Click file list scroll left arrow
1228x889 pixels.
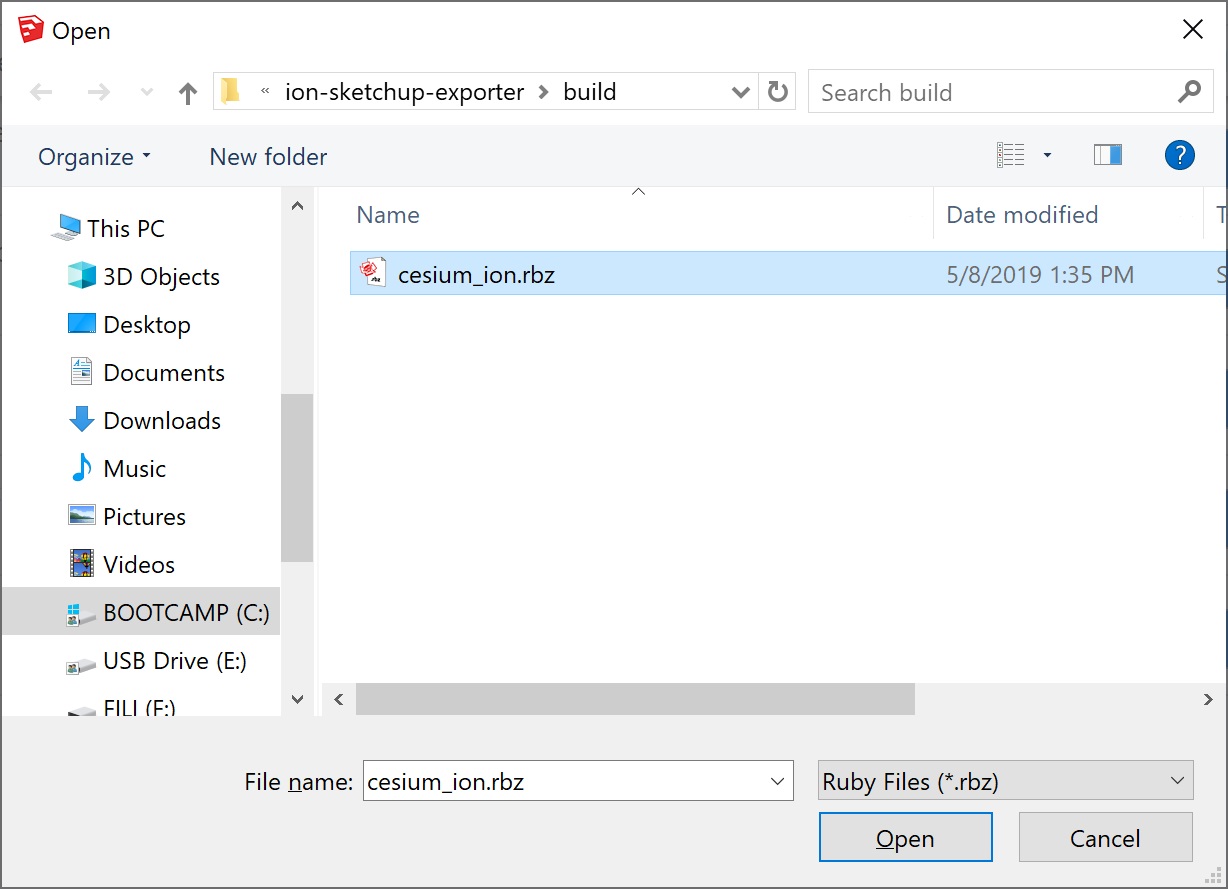coord(338,700)
